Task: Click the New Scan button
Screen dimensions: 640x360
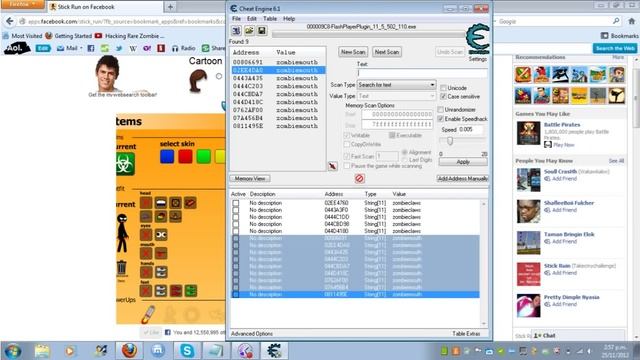Action: coord(353,52)
